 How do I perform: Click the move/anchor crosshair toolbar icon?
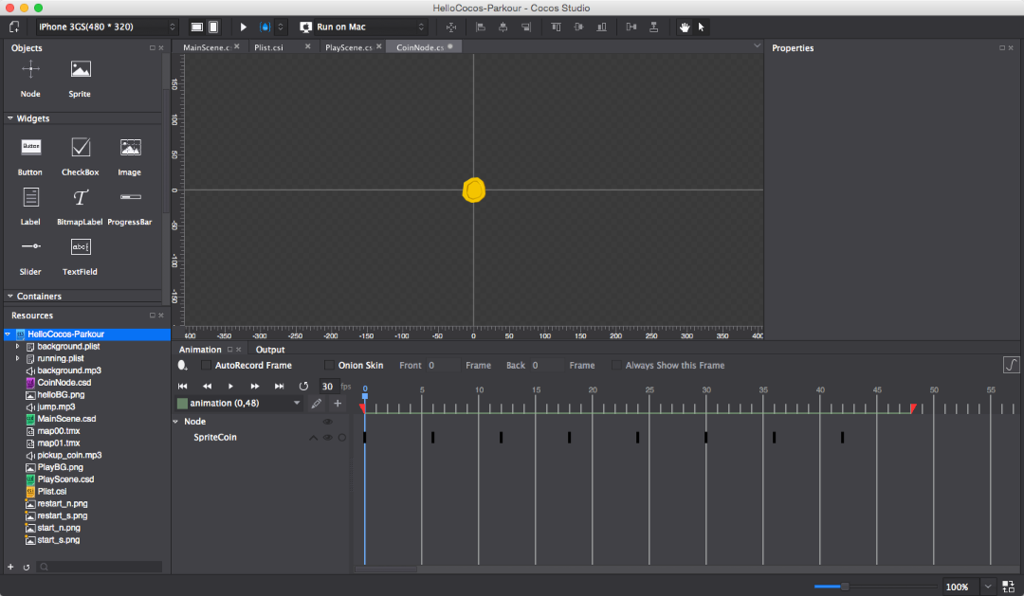click(451, 27)
